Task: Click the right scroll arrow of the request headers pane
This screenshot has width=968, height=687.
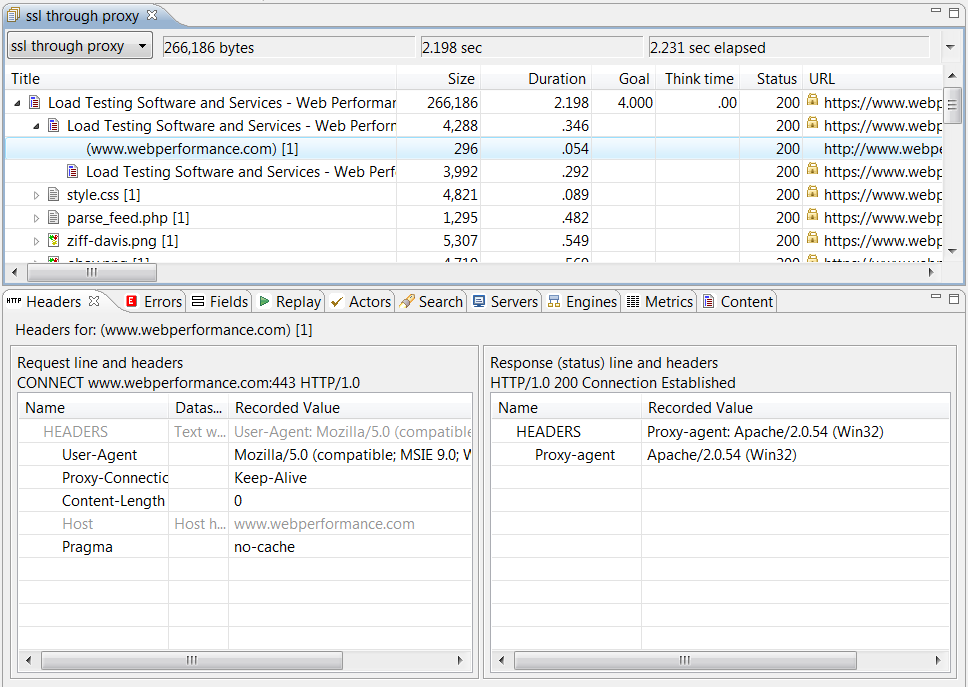Action: [460, 660]
